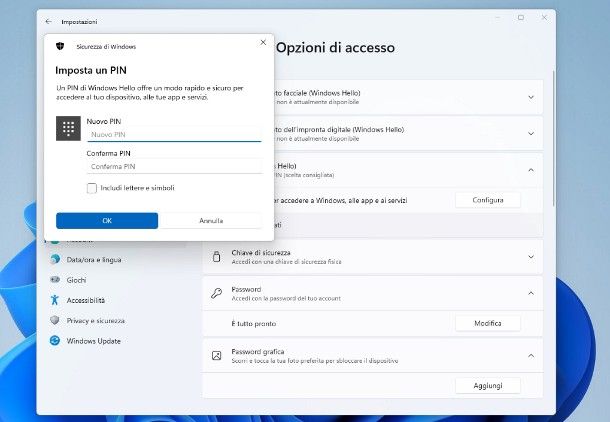This screenshot has height=422, width=610.
Task: Click the Data/ora e lingua globe icon
Action: (55, 259)
